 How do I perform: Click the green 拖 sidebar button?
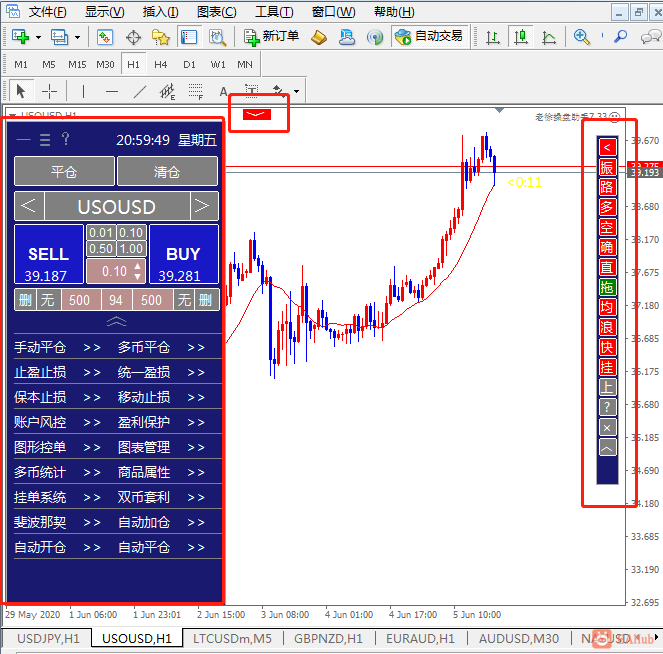(607, 287)
